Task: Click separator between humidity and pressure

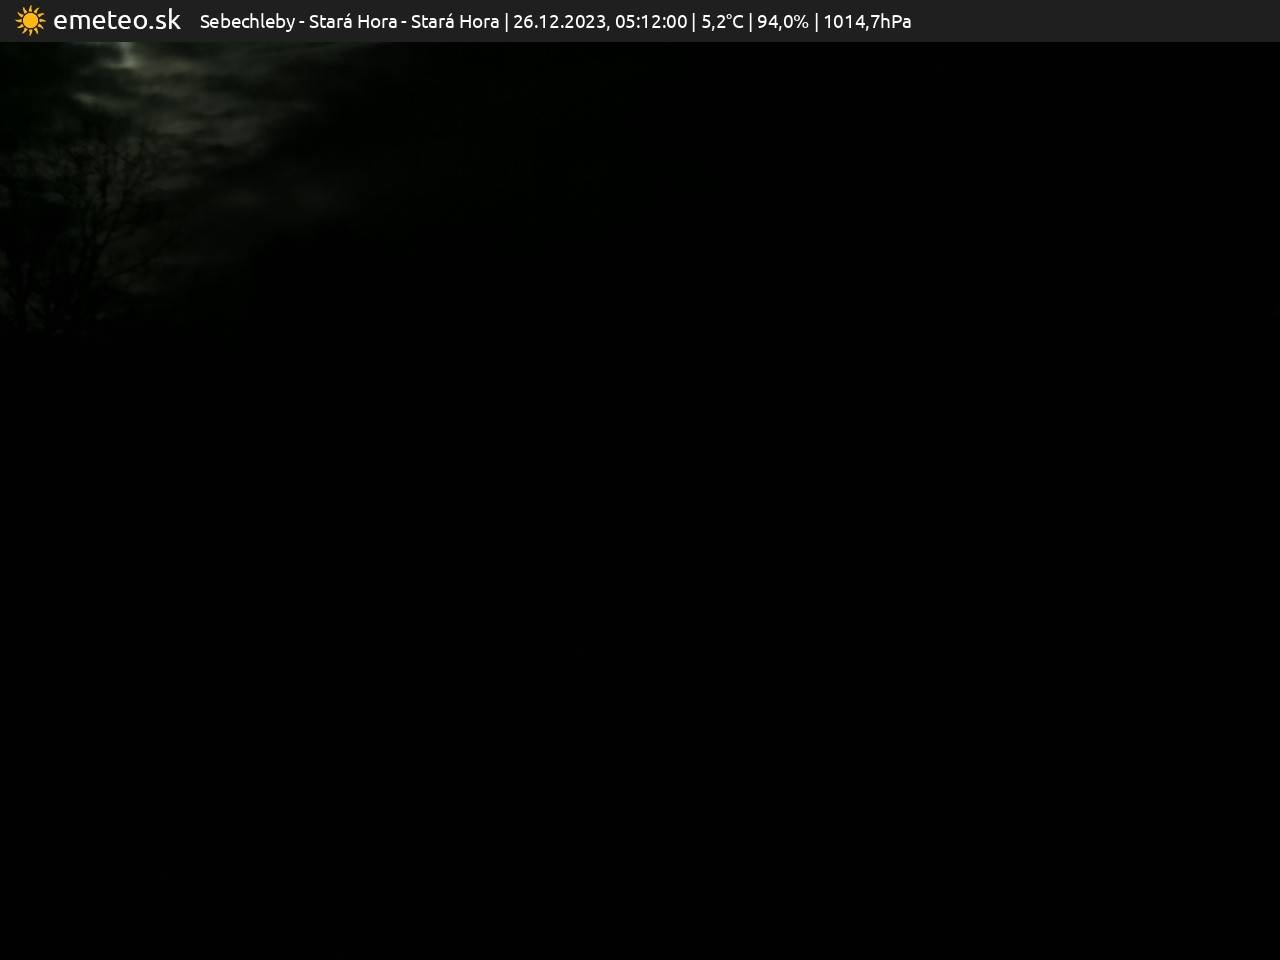Action: (x=816, y=22)
